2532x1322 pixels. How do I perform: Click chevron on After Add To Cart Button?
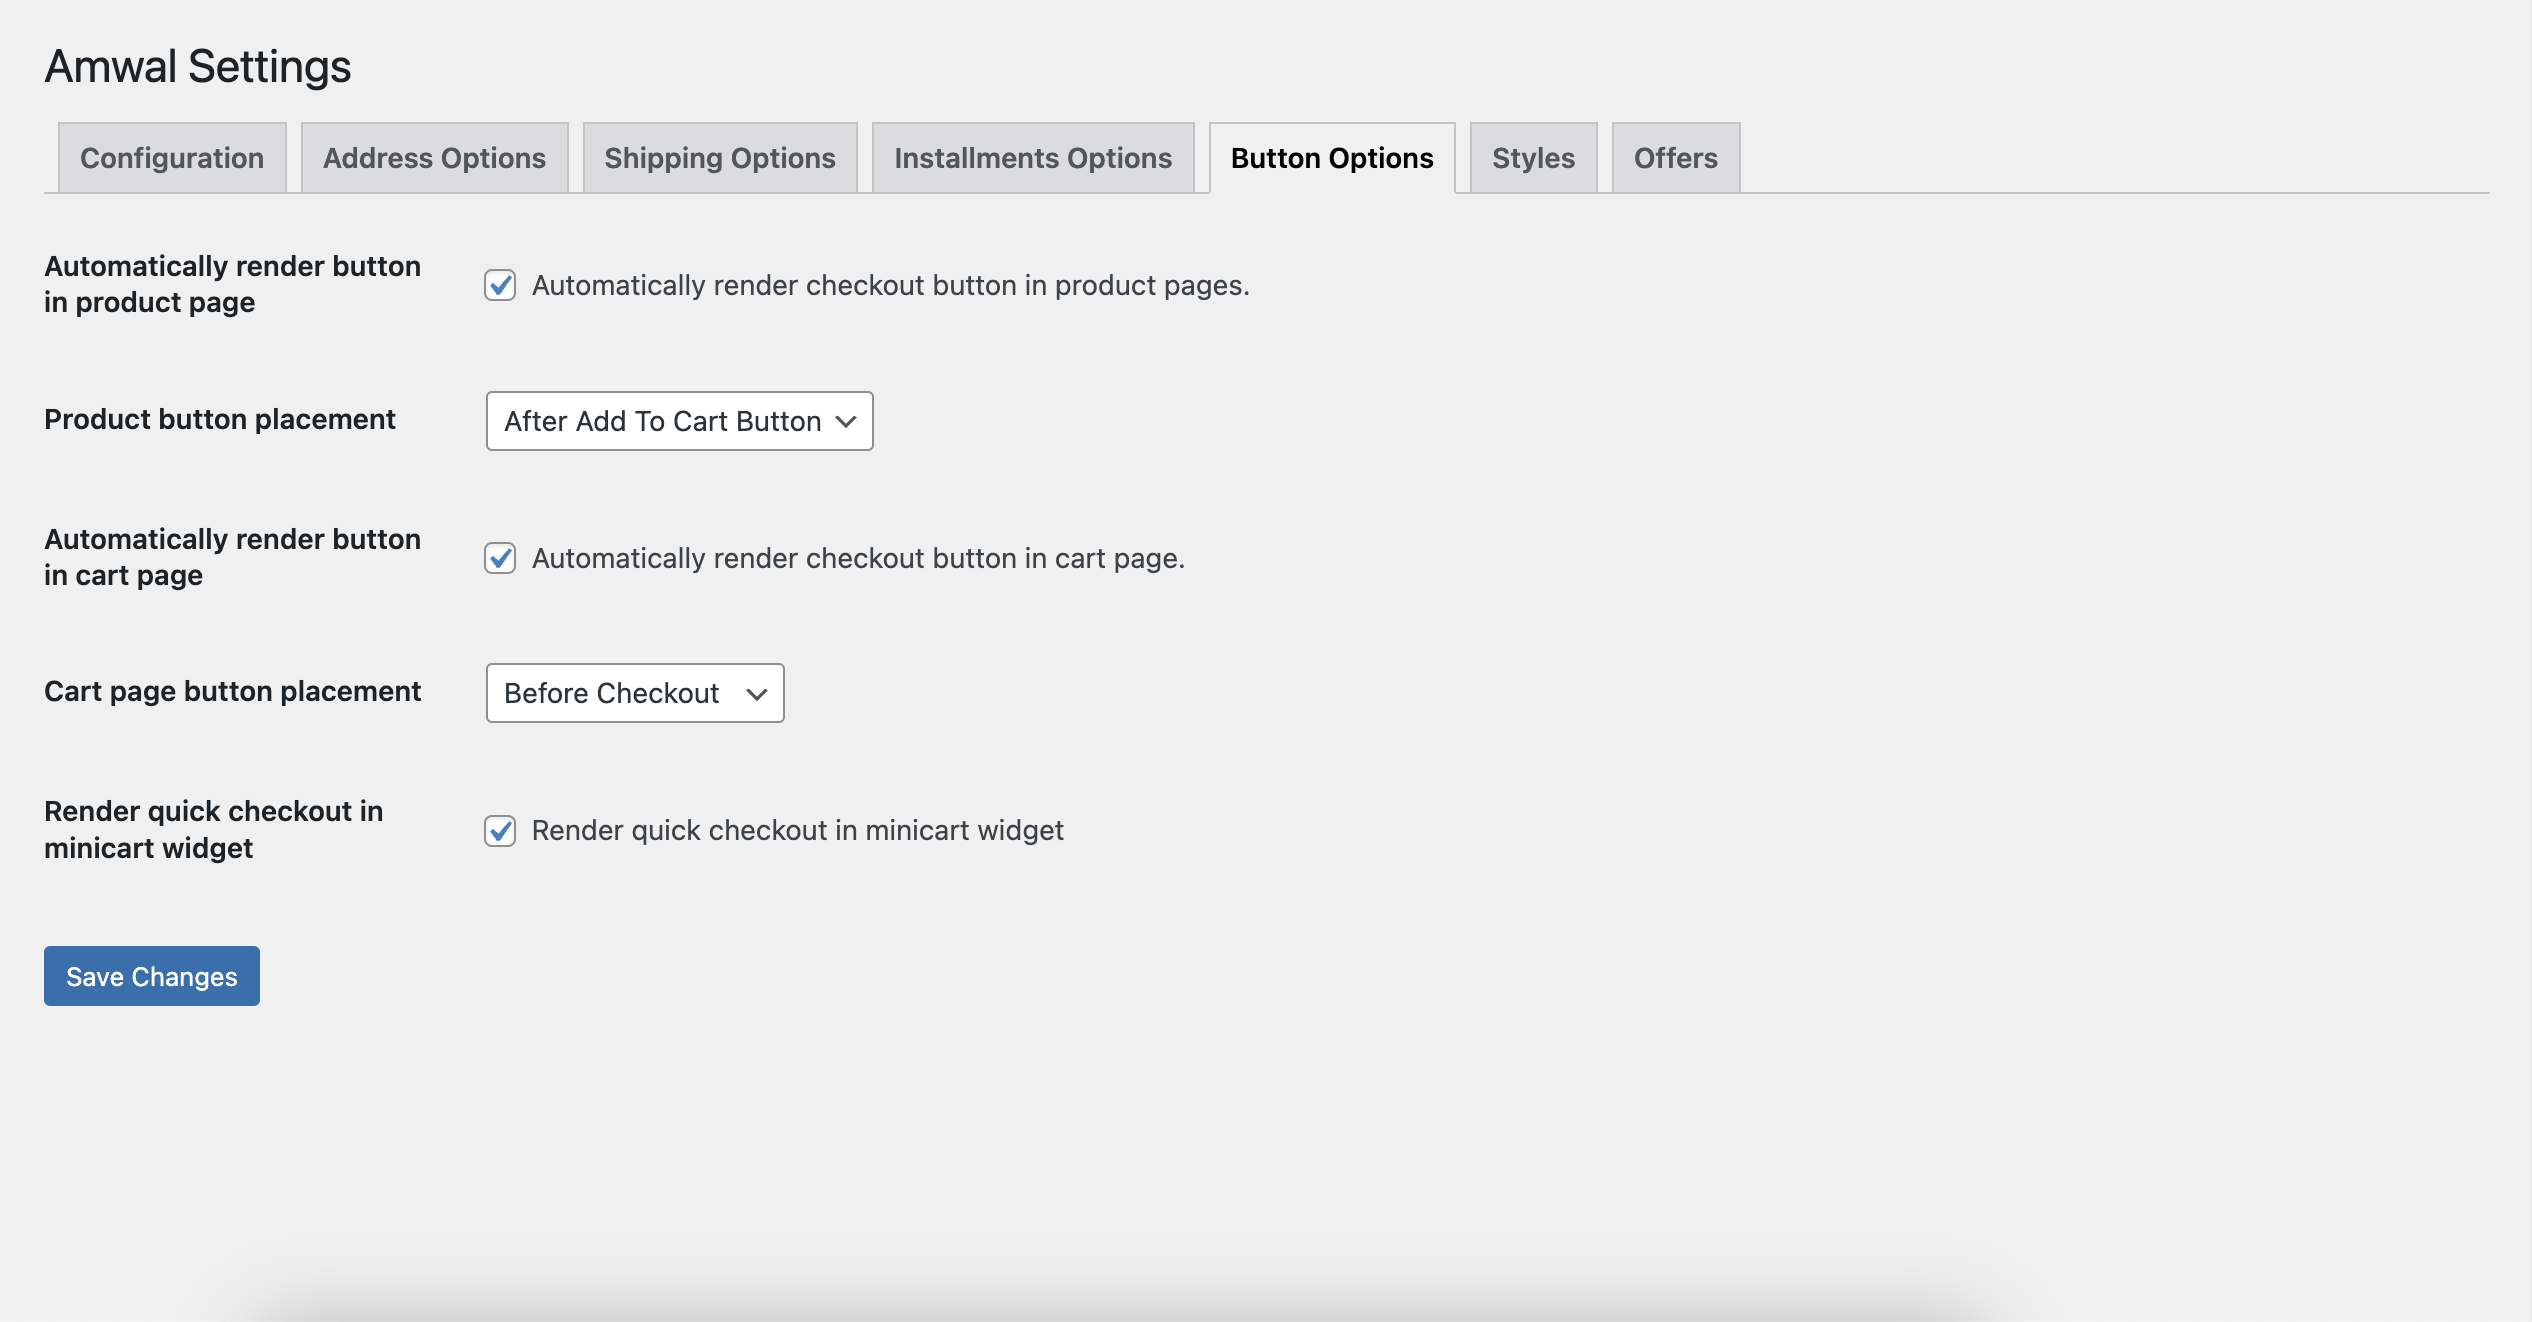pyautogui.click(x=846, y=421)
